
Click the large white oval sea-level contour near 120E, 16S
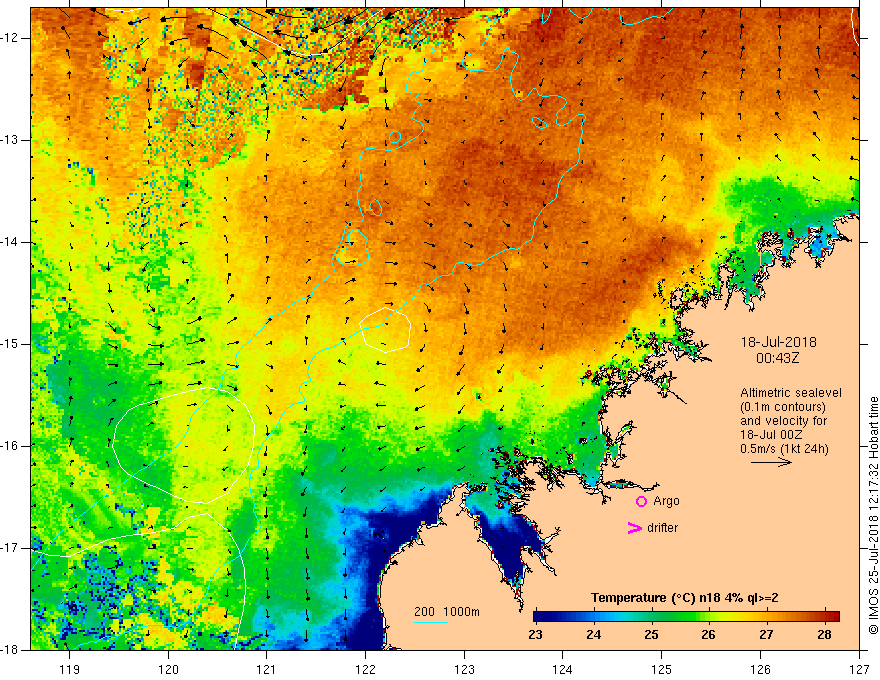pyautogui.click(x=184, y=445)
